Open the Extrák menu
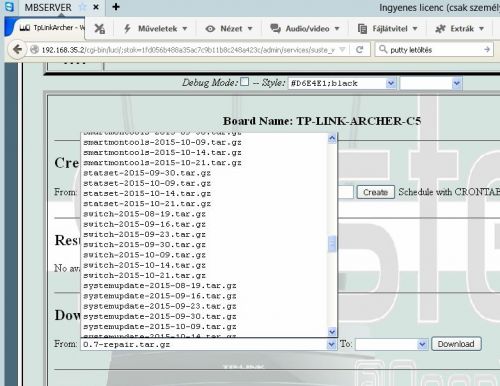This screenshot has width=500, height=386. (460, 29)
